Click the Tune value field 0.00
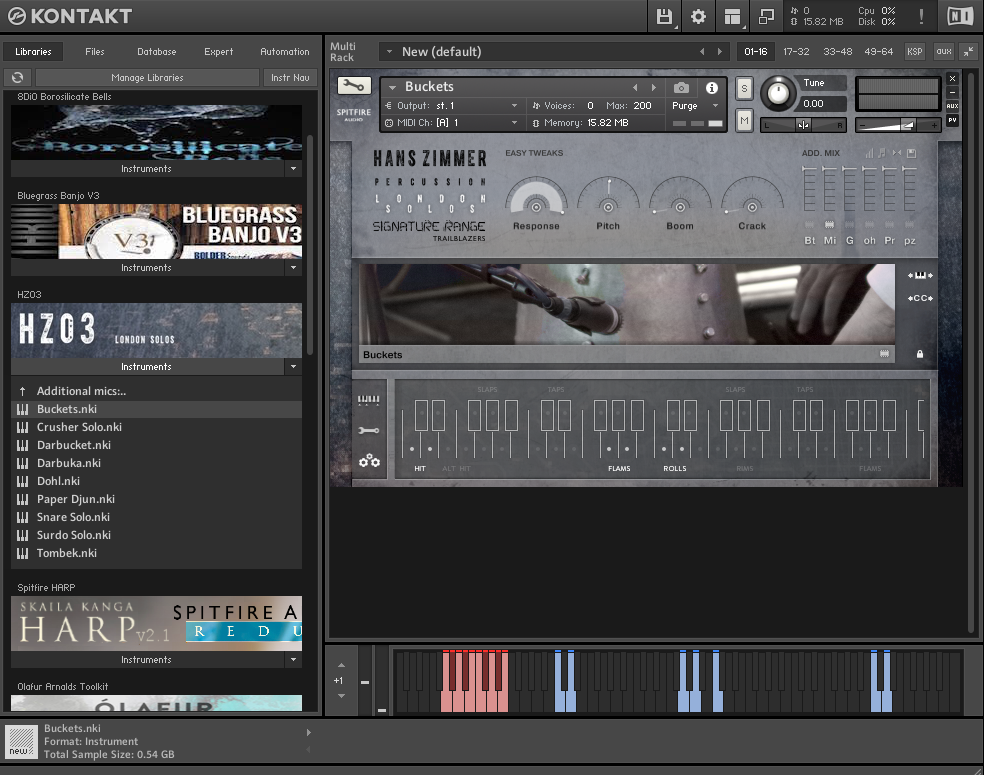 point(822,104)
